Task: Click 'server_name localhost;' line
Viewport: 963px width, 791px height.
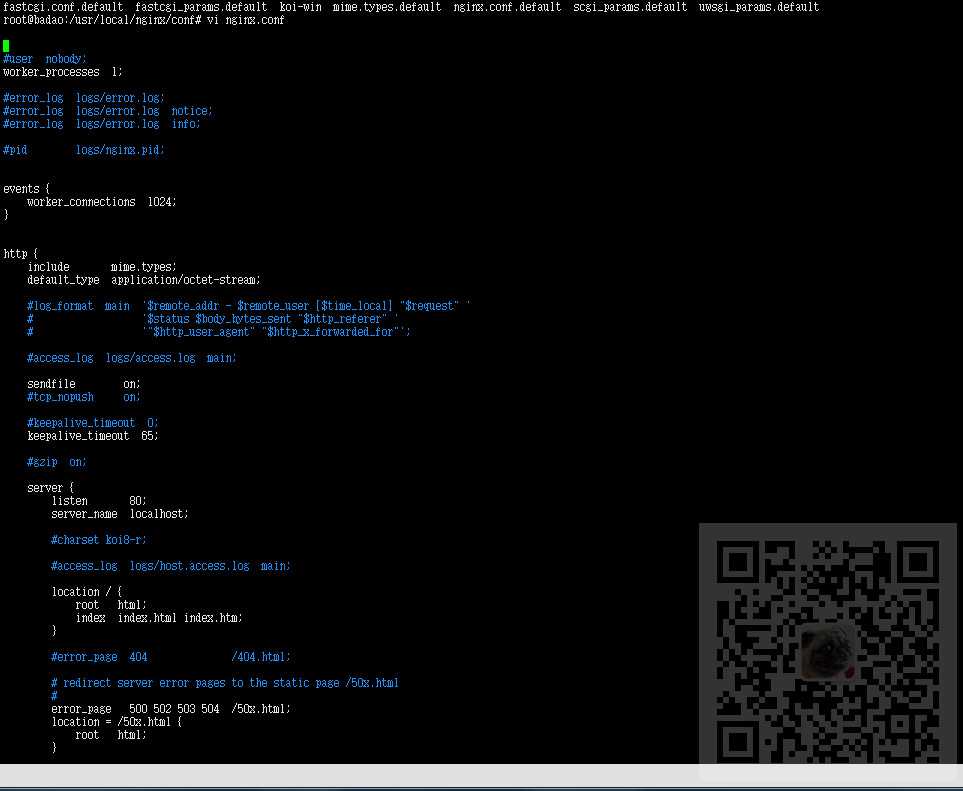Action: (x=120, y=514)
